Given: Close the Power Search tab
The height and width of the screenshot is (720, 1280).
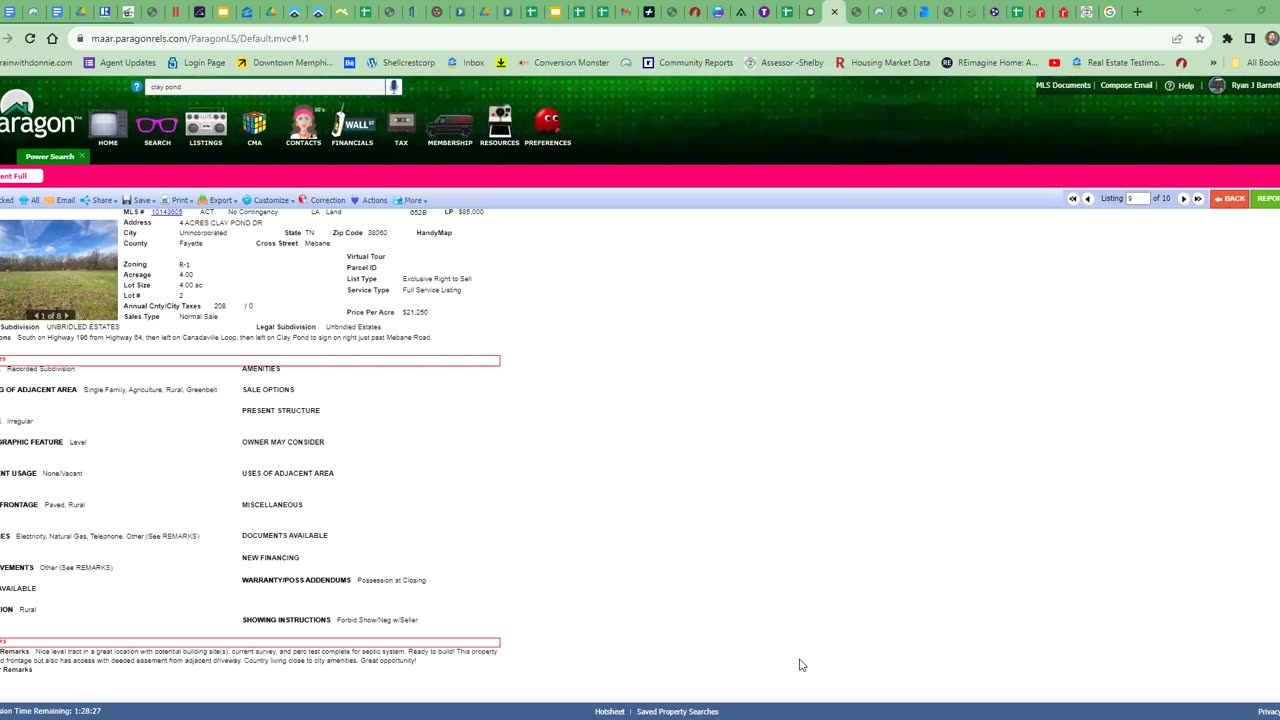Looking at the screenshot, I should pos(82,156).
